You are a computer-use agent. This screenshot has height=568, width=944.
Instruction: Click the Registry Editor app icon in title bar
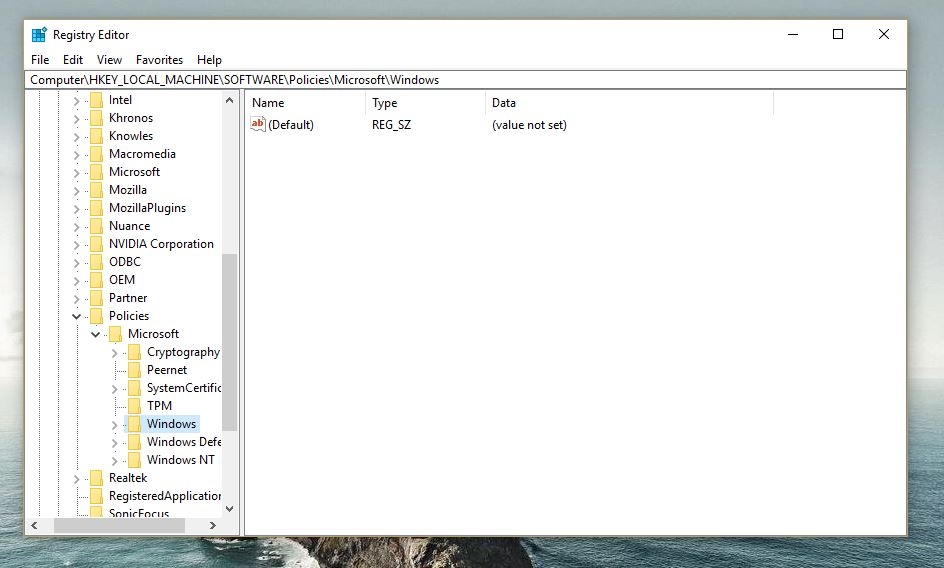tap(39, 34)
